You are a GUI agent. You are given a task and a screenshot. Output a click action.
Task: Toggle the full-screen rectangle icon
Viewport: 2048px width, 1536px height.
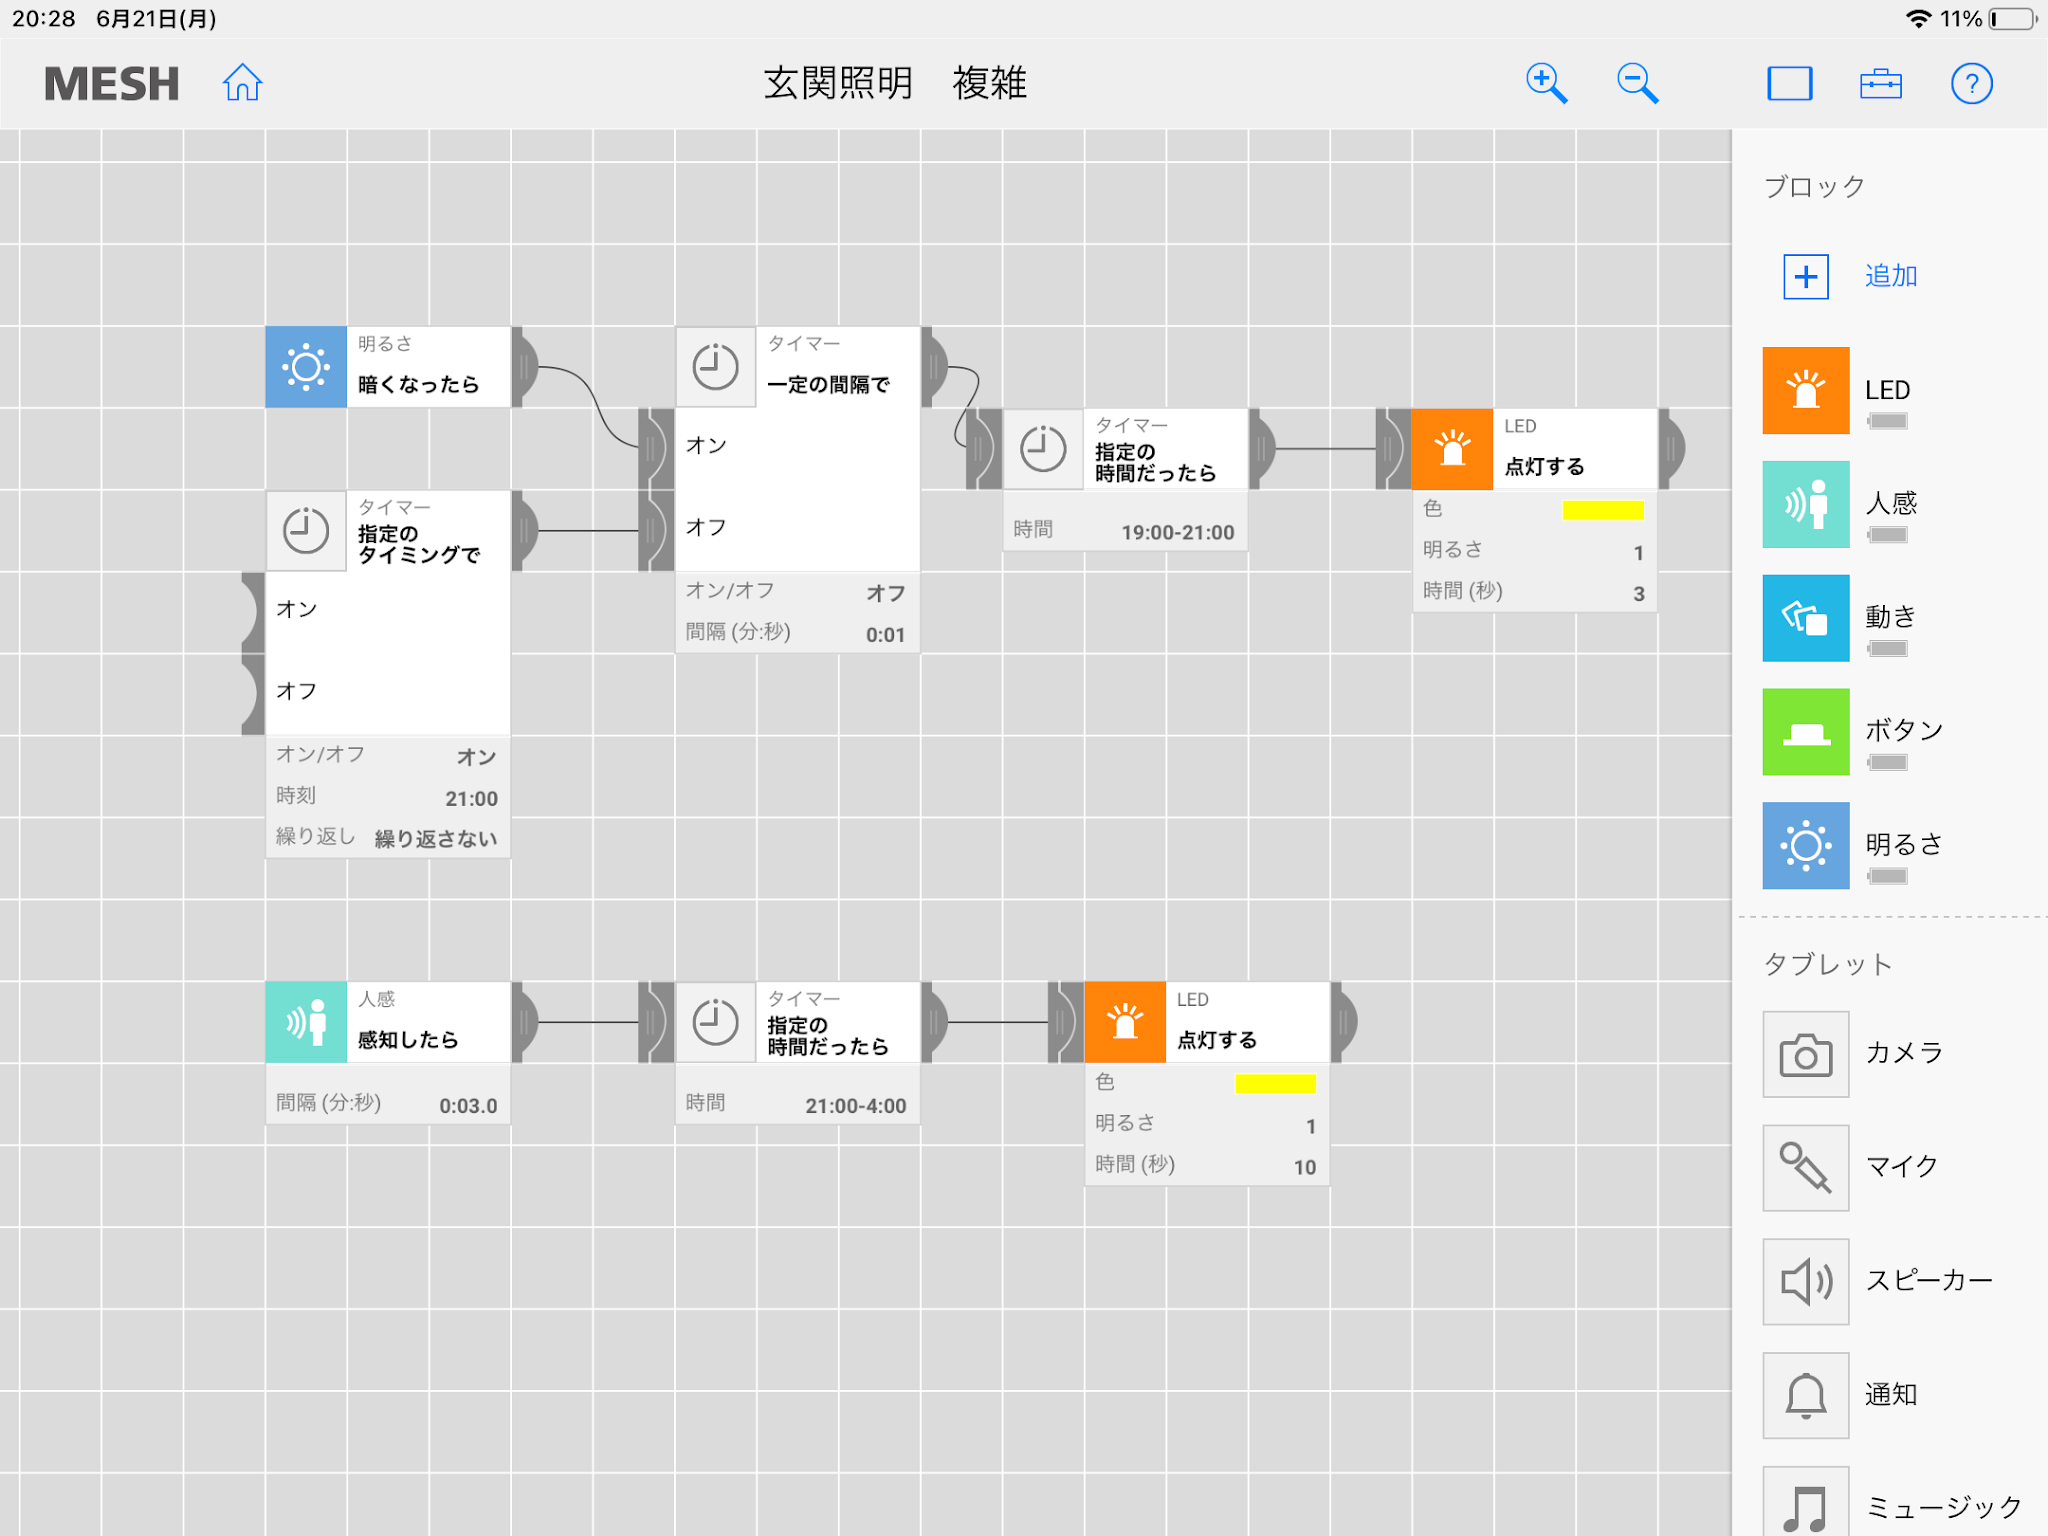coord(1789,83)
